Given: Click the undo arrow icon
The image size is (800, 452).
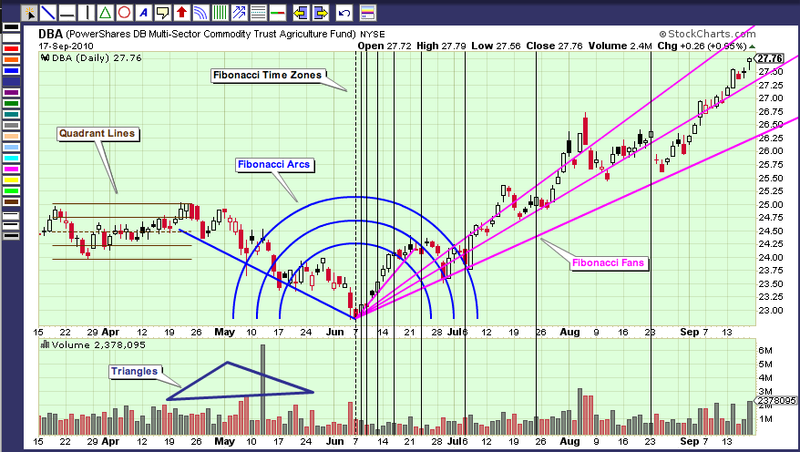Looking at the screenshot, I should click(x=344, y=13).
